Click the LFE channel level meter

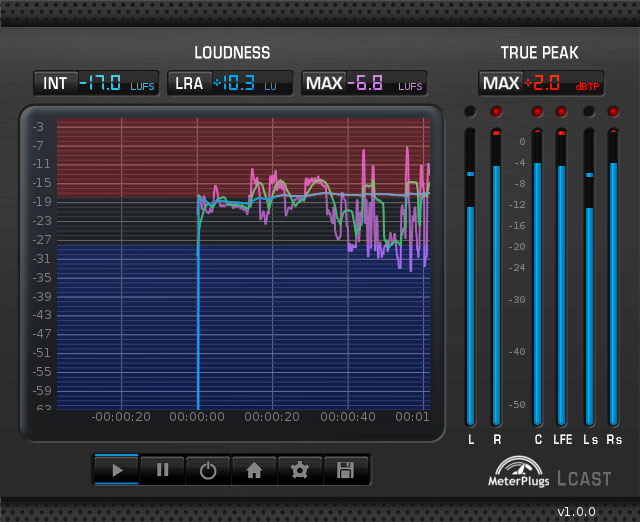coord(561,290)
